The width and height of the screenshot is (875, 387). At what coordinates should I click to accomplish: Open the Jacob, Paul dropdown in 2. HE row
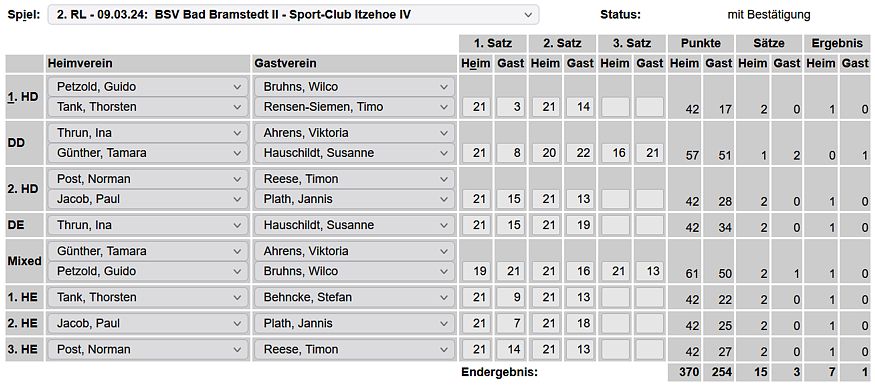point(147,323)
